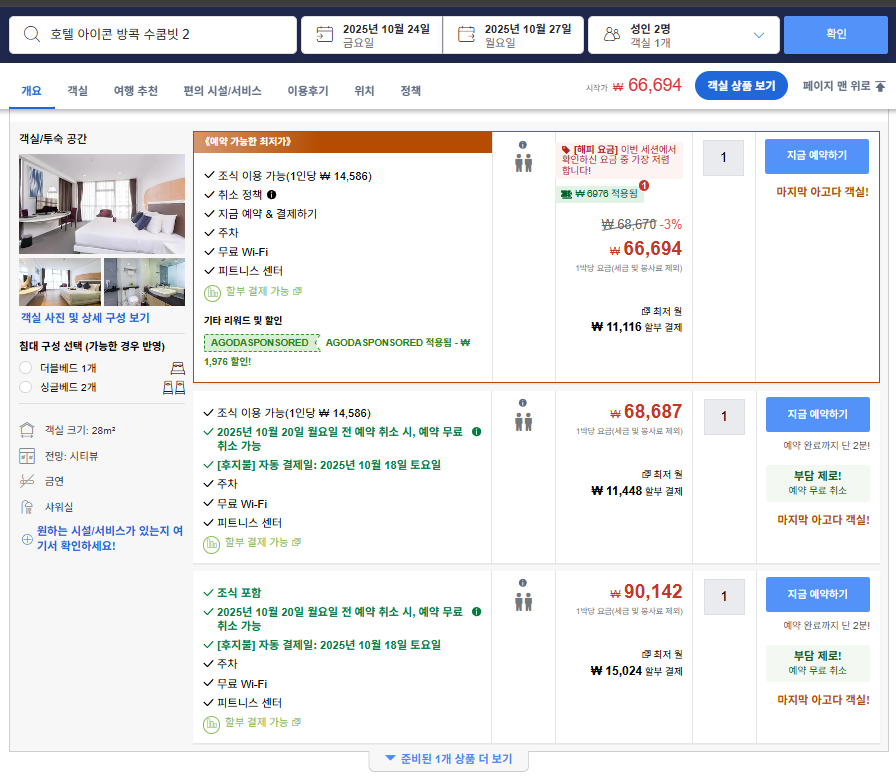This screenshot has height=778, width=896.
Task: Click the main bedroom photo thumbnail
Action: pyautogui.click(x=102, y=204)
